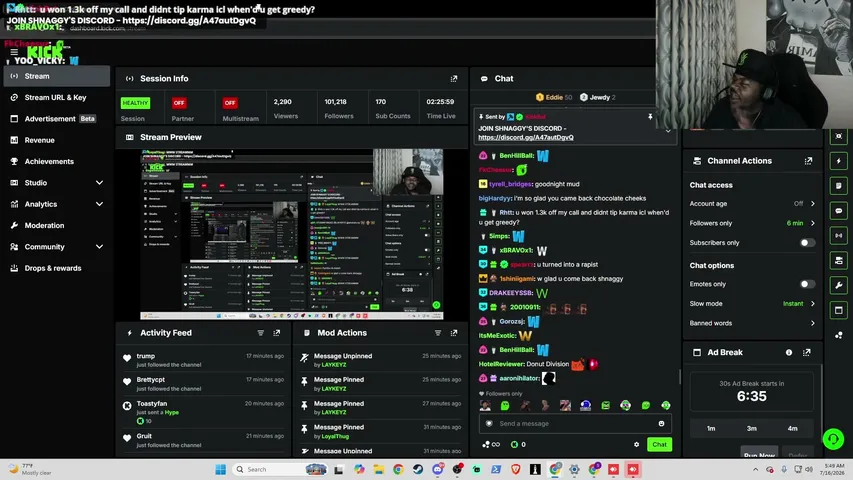Pop out the Mod Actions panel

click(454, 333)
